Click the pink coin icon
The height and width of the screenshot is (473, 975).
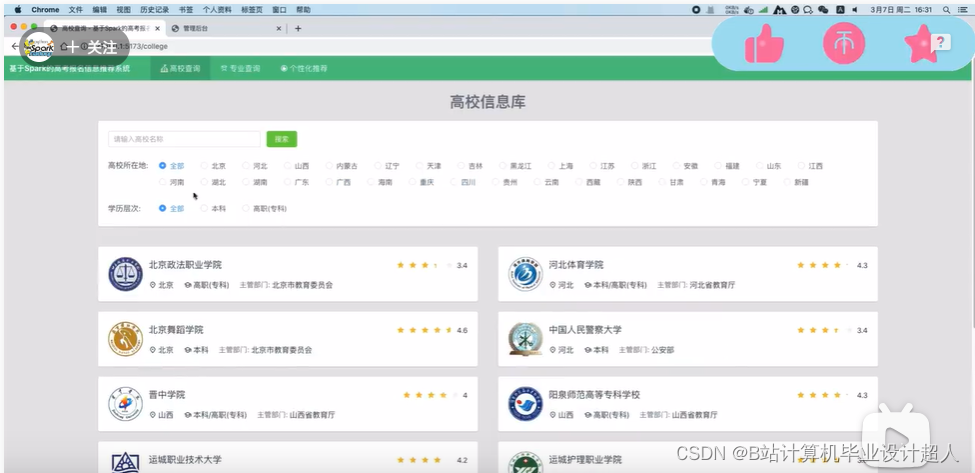pos(844,44)
